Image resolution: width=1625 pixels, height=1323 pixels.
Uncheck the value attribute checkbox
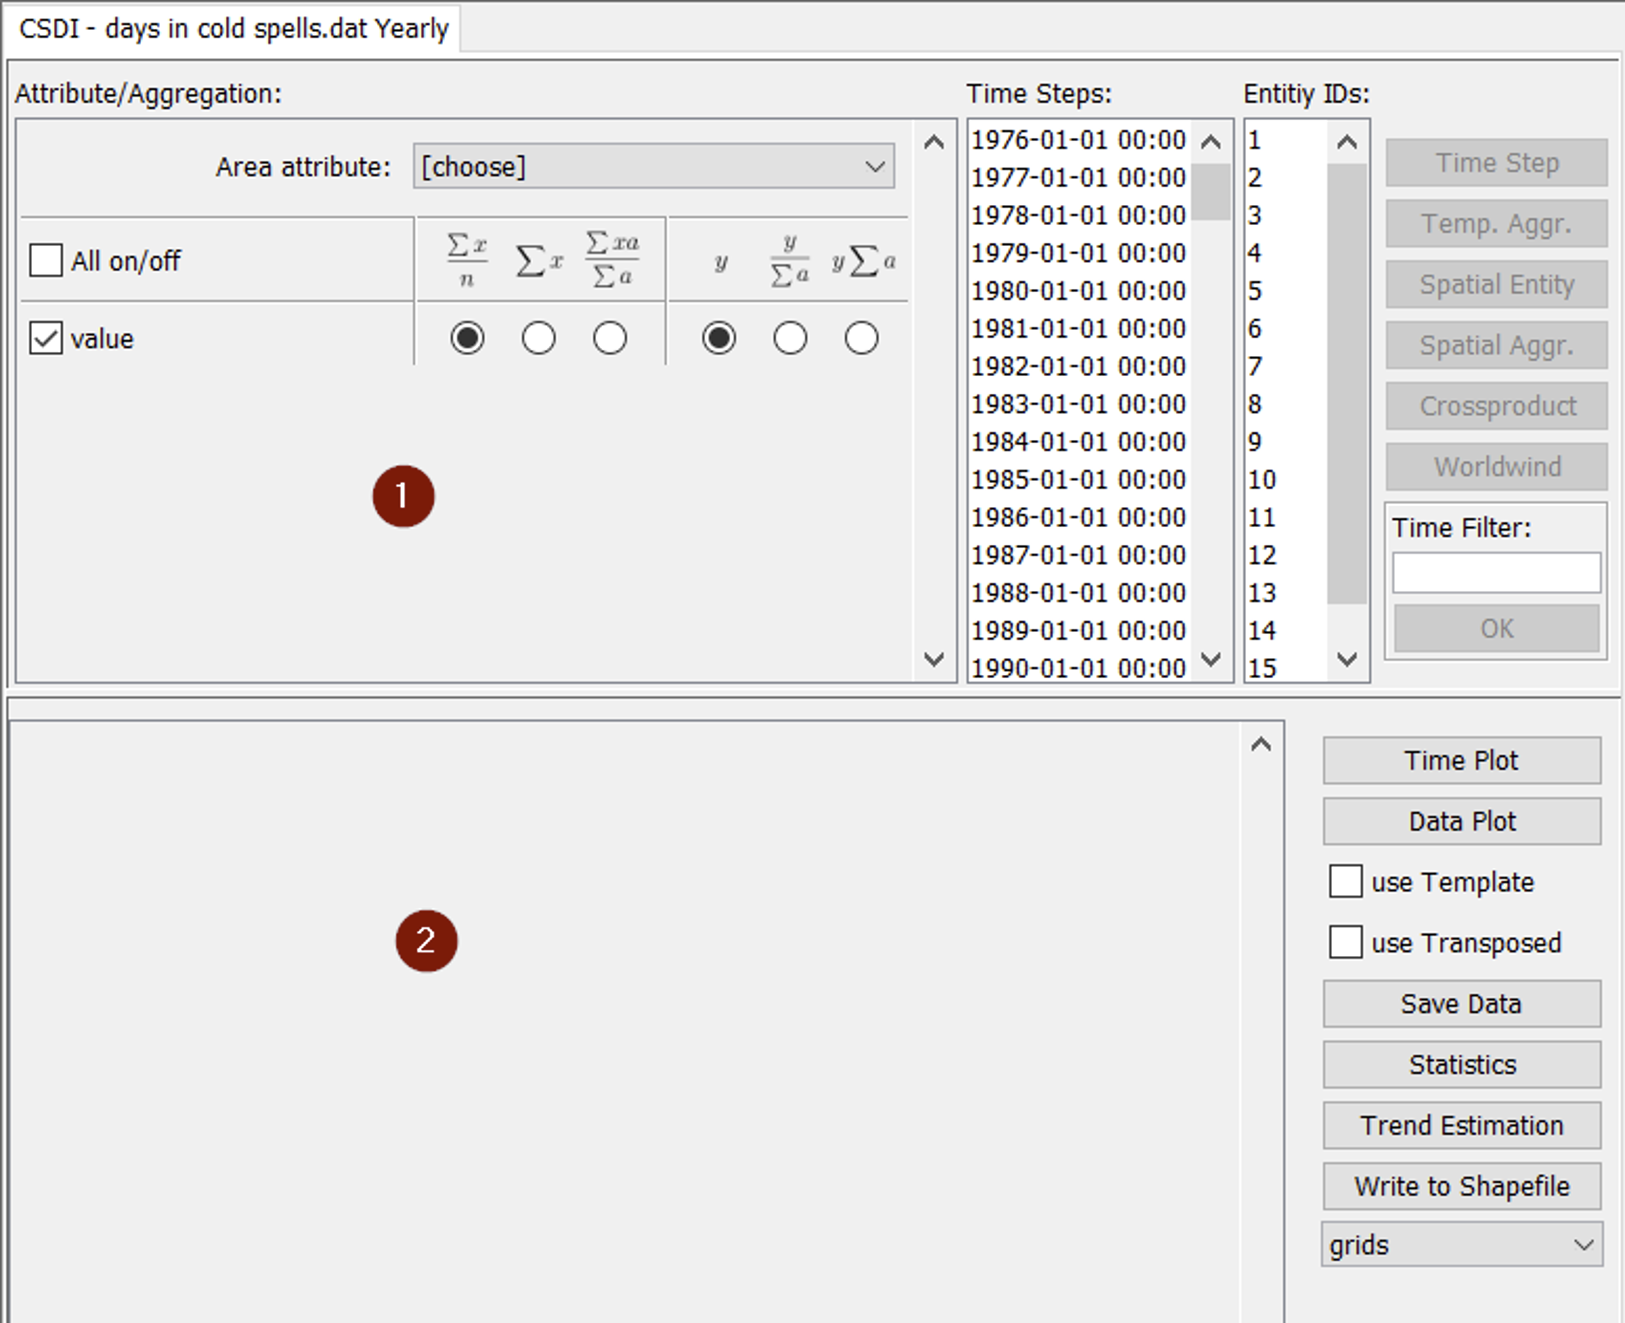[46, 339]
